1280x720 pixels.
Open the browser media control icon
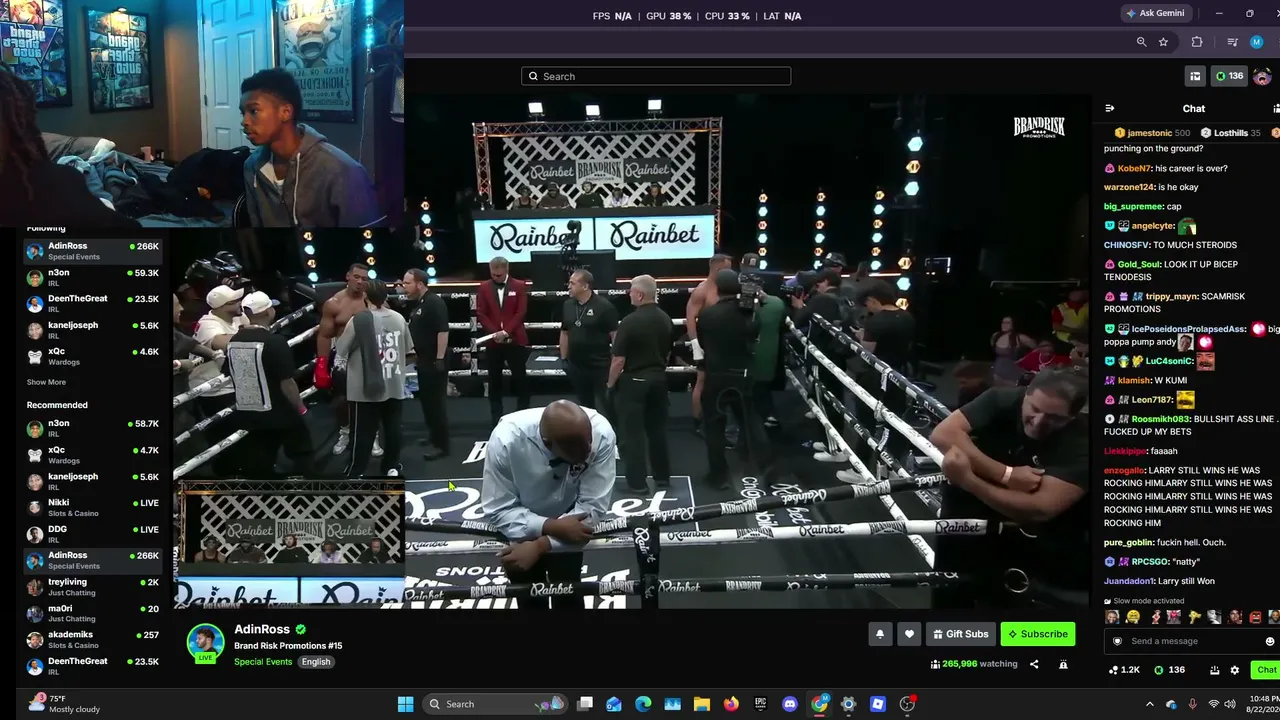(x=1232, y=42)
